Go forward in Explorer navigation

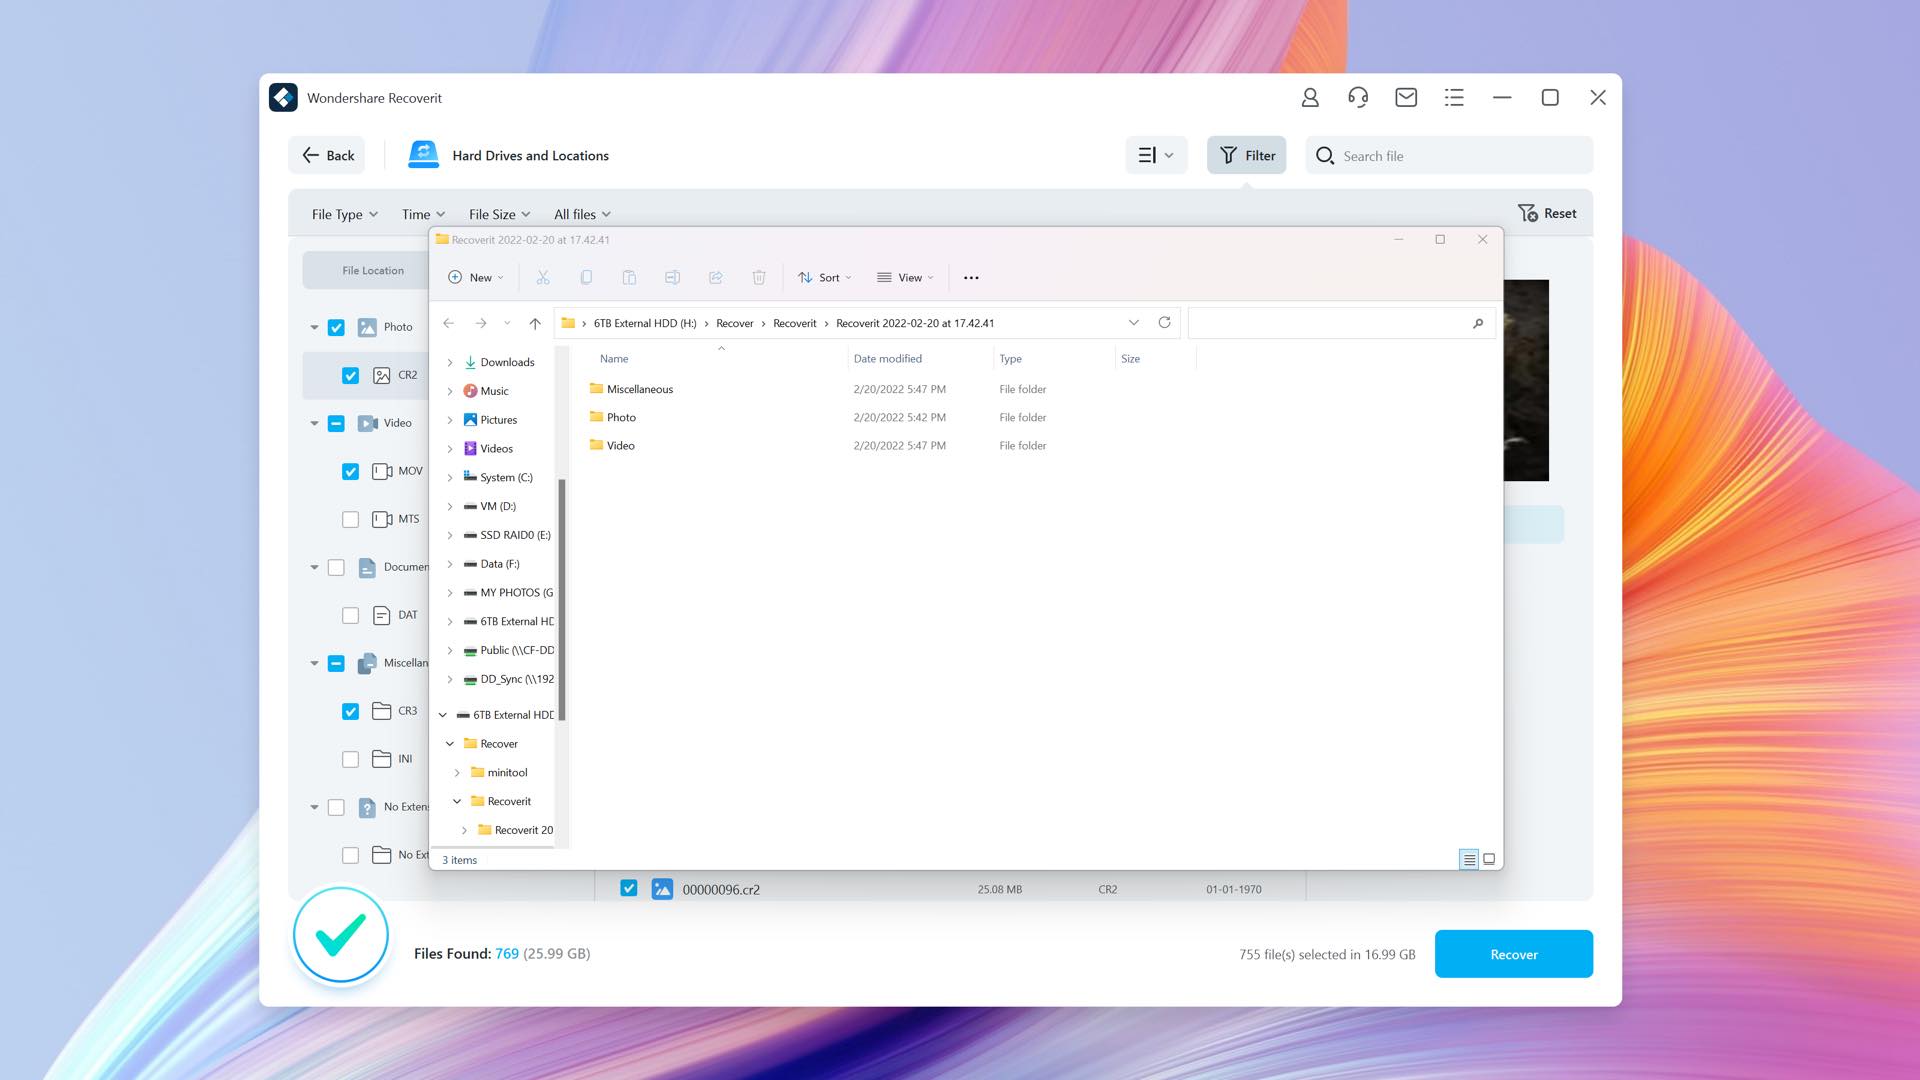pyautogui.click(x=481, y=323)
